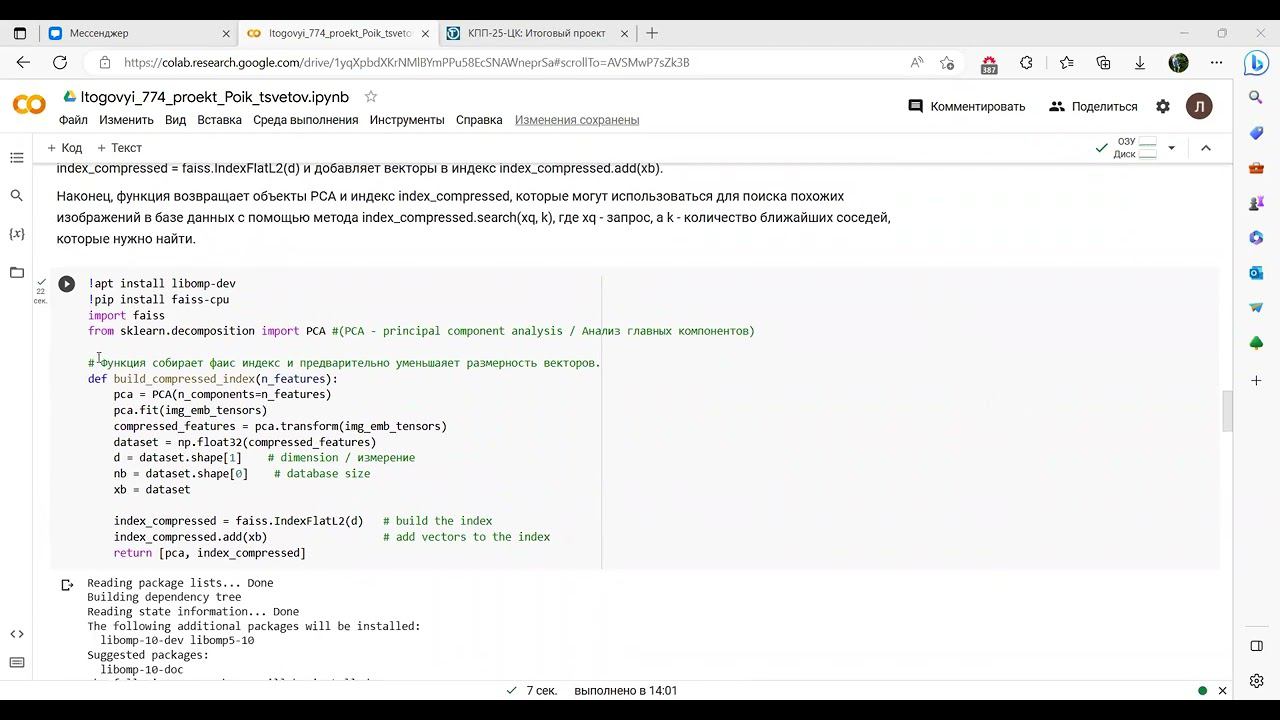1280x720 pixels.
Task: Click the ОЗУ Диск usage indicator
Action: click(1136, 148)
